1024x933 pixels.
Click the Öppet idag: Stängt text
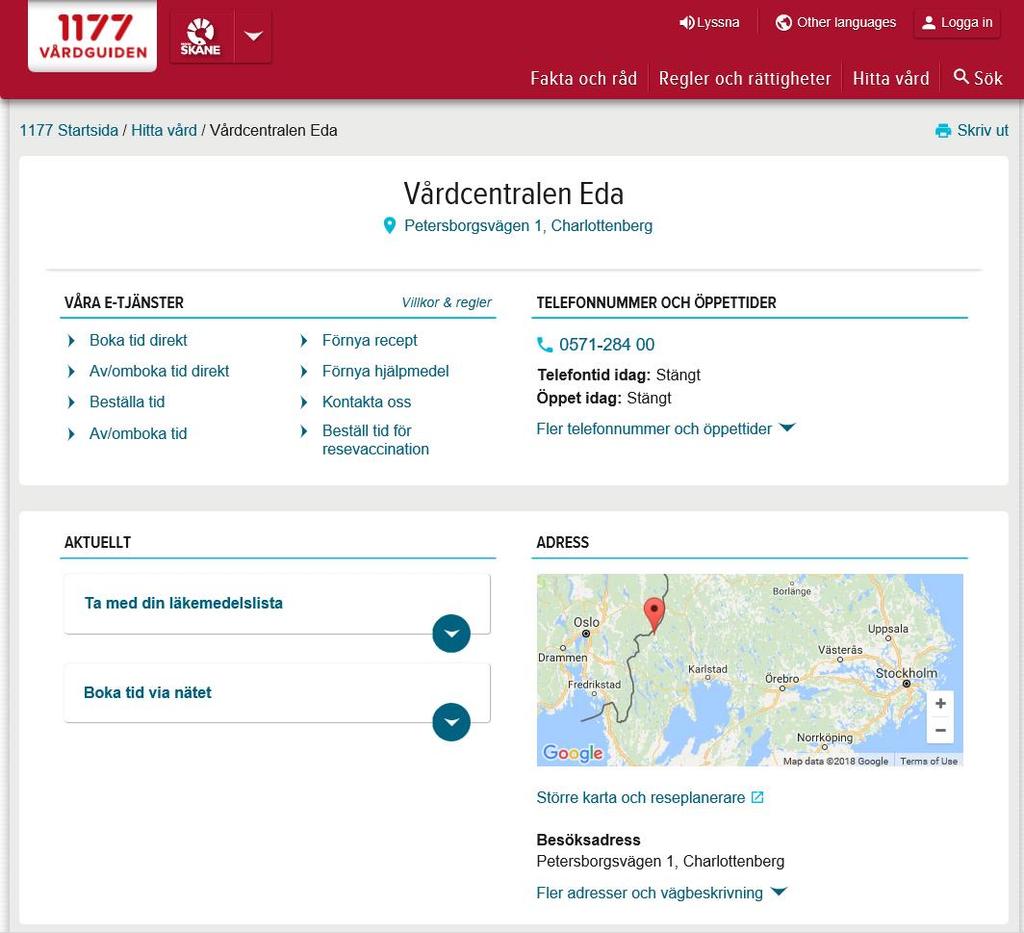(603, 398)
